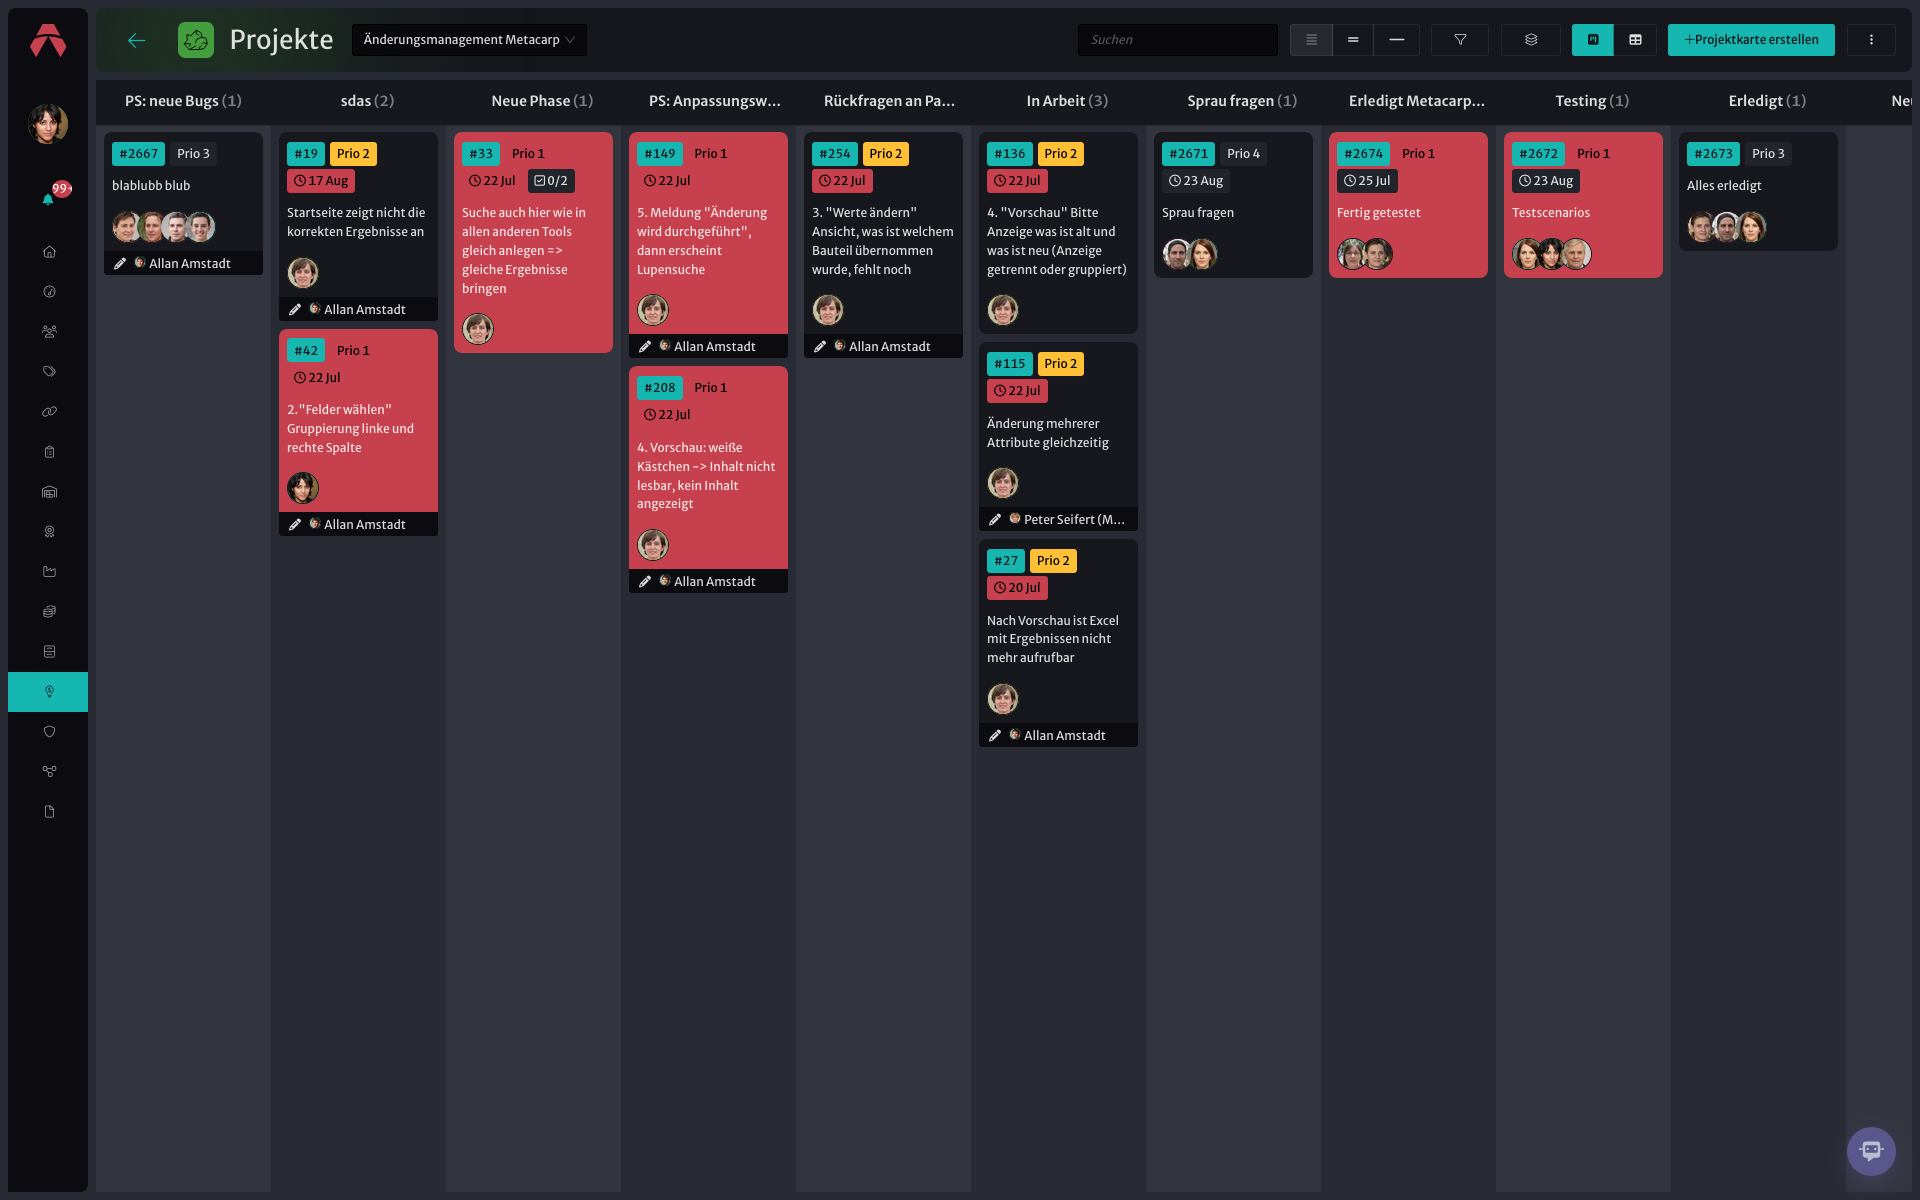Open the filter funnel button

pyautogui.click(x=1460, y=40)
